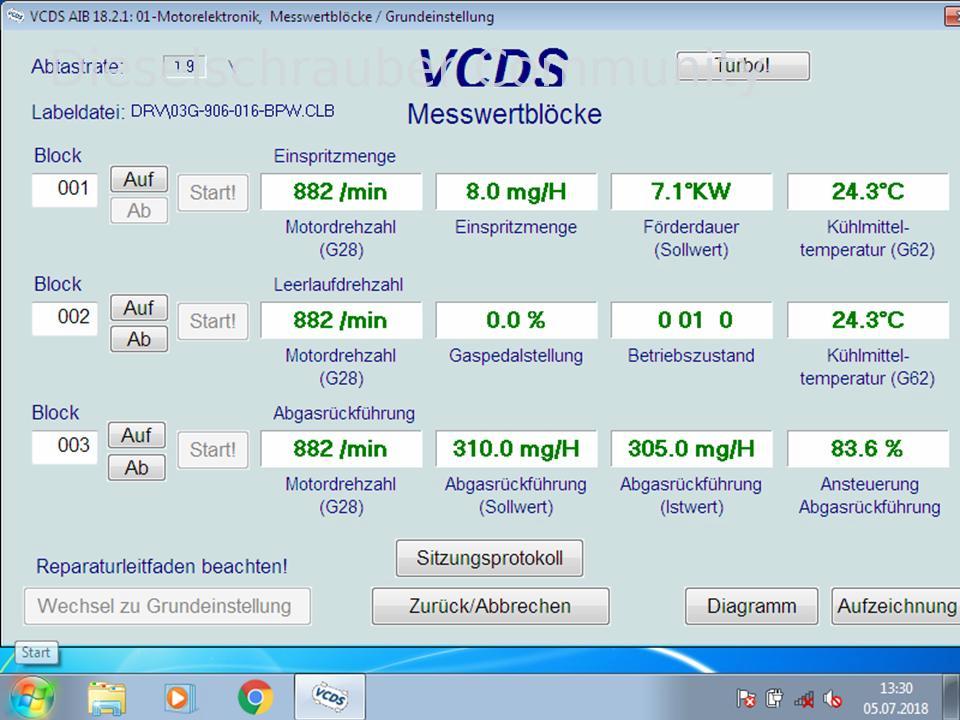
Task: Click Start! for block 003
Action: [212, 450]
